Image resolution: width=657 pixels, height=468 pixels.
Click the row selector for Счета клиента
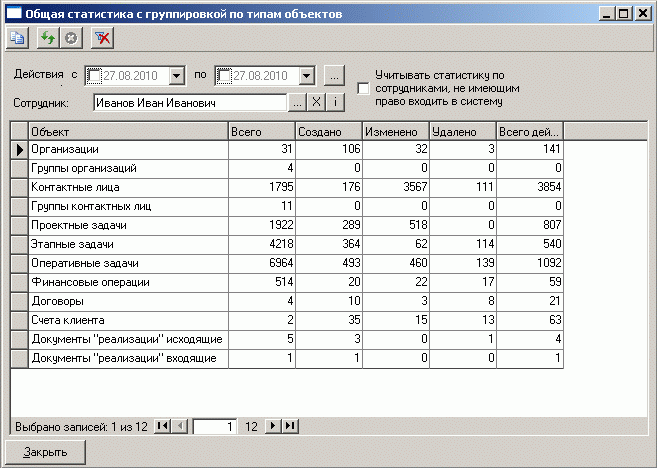[19, 321]
